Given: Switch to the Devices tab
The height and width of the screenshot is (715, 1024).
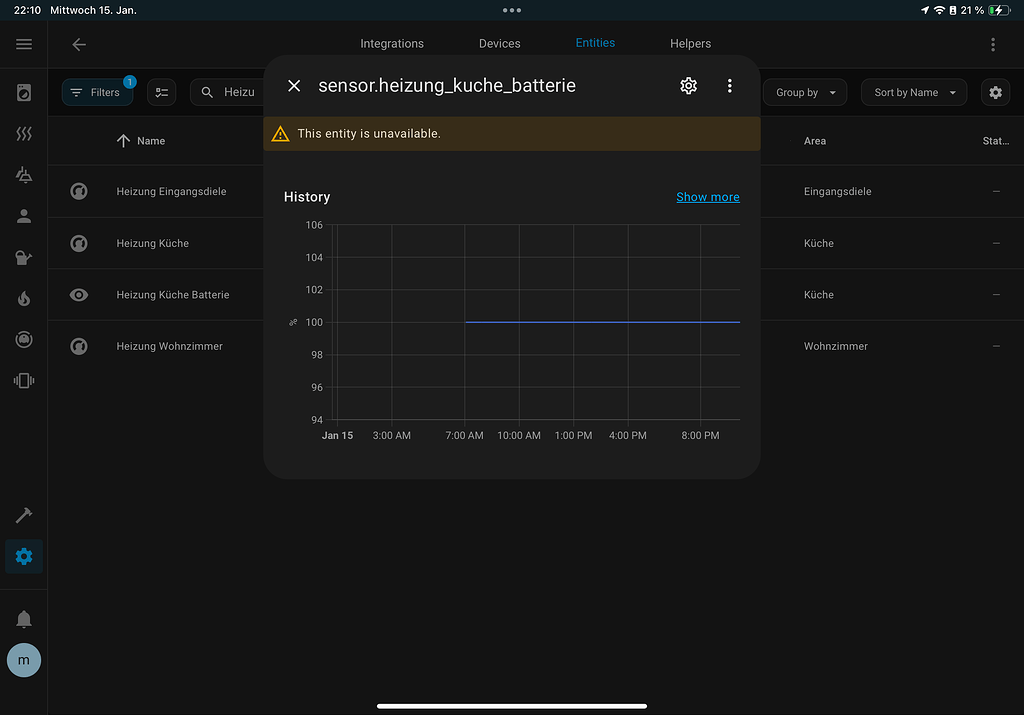Looking at the screenshot, I should (499, 43).
